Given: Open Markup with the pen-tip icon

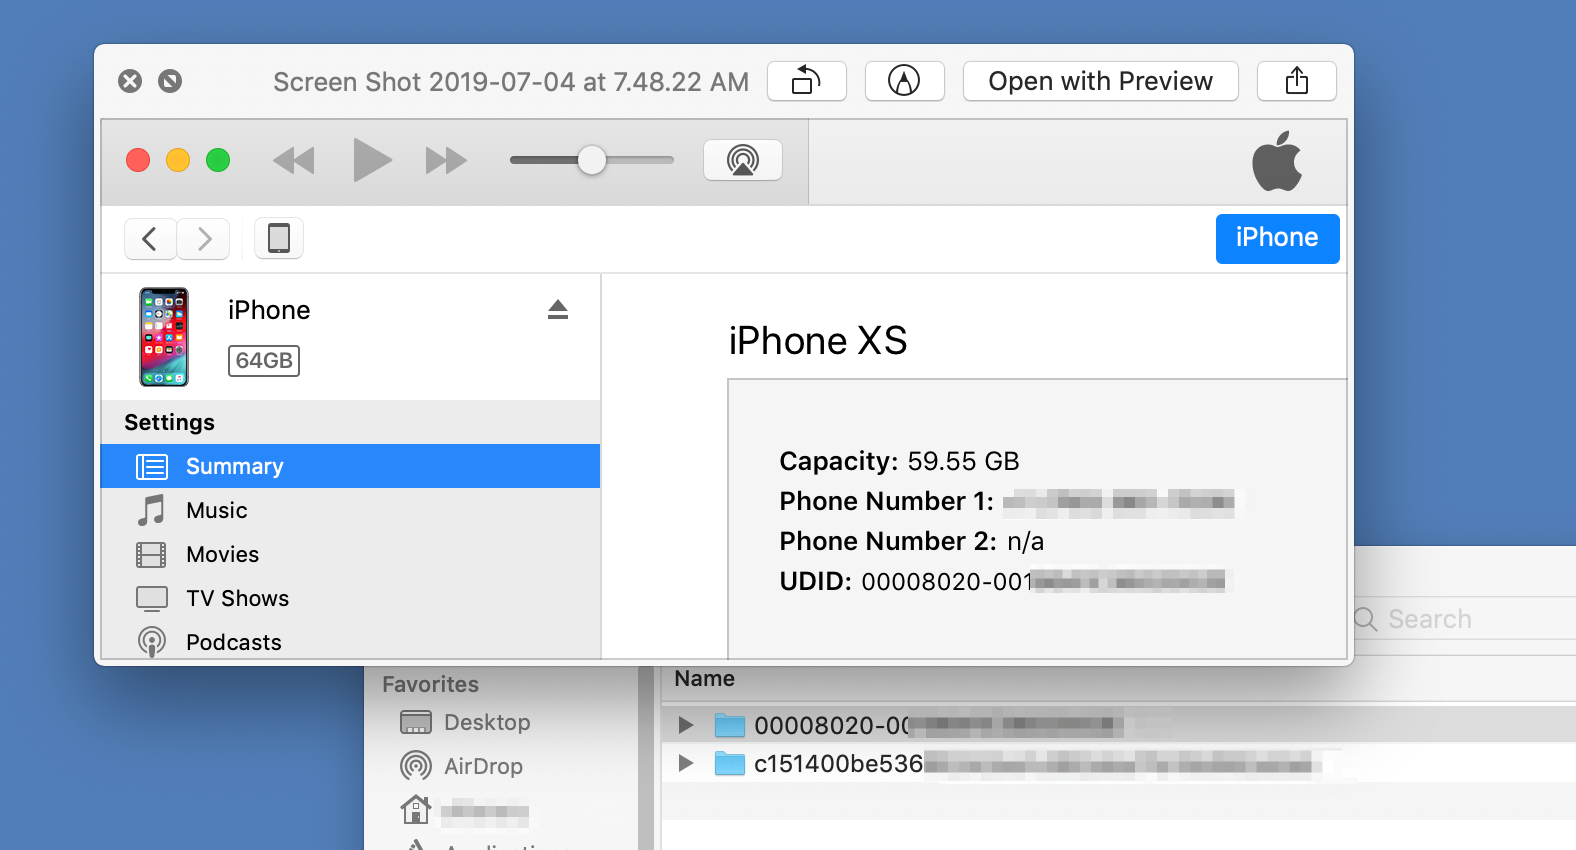Looking at the screenshot, I should [x=904, y=81].
